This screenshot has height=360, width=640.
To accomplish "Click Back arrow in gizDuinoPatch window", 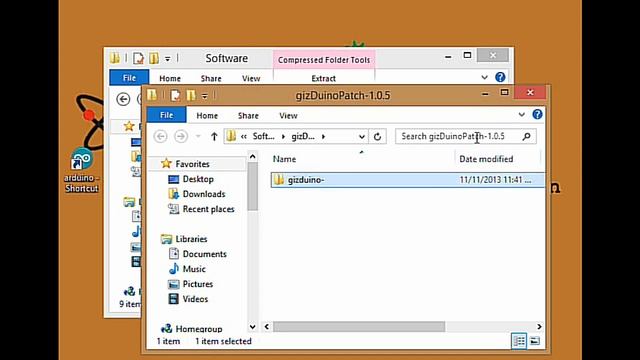I will pos(160,136).
